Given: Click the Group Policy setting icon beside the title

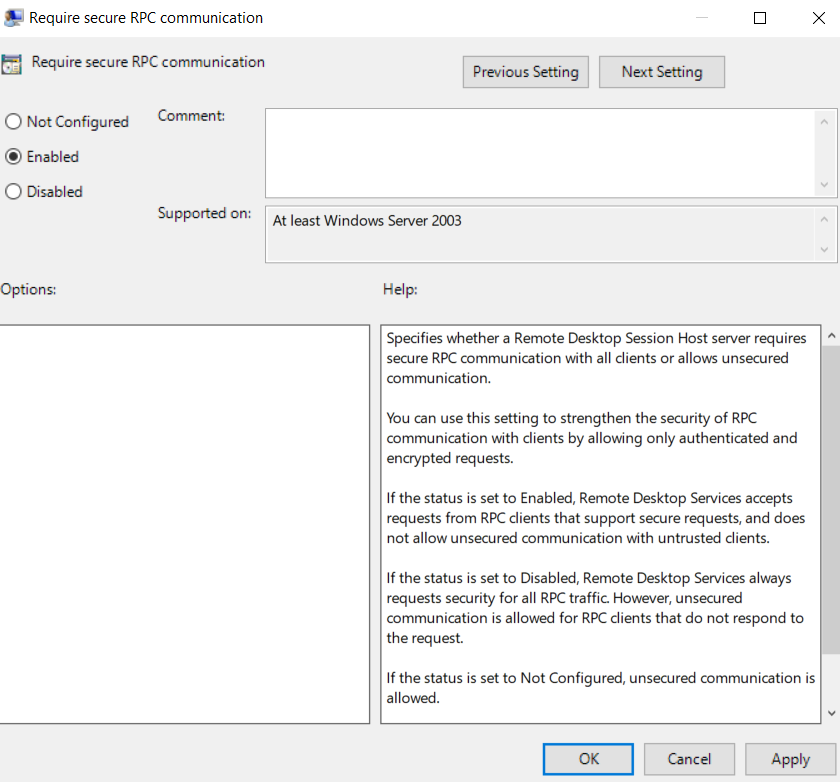Looking at the screenshot, I should [x=13, y=62].
